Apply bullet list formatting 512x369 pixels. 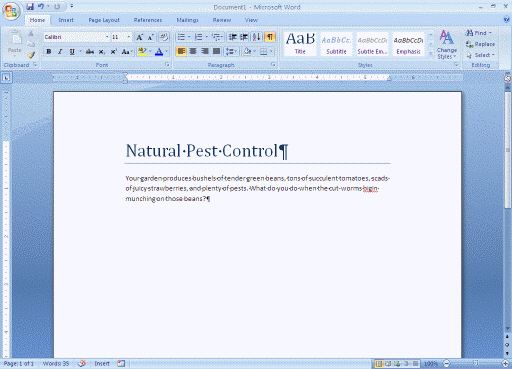coord(181,37)
